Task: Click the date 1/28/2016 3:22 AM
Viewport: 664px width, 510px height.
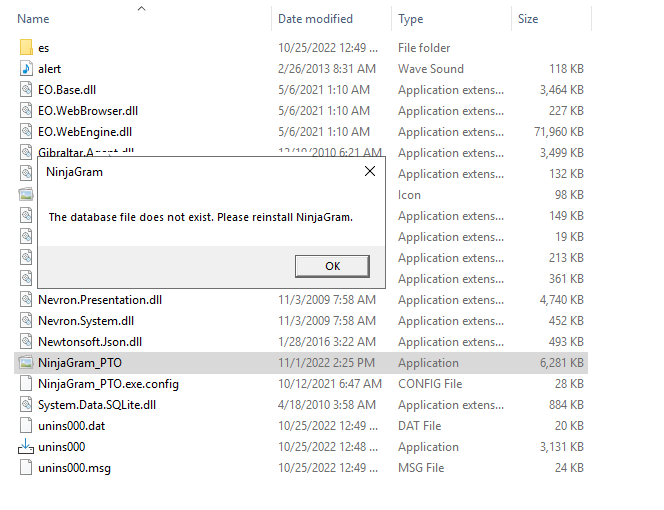Action: coord(326,342)
